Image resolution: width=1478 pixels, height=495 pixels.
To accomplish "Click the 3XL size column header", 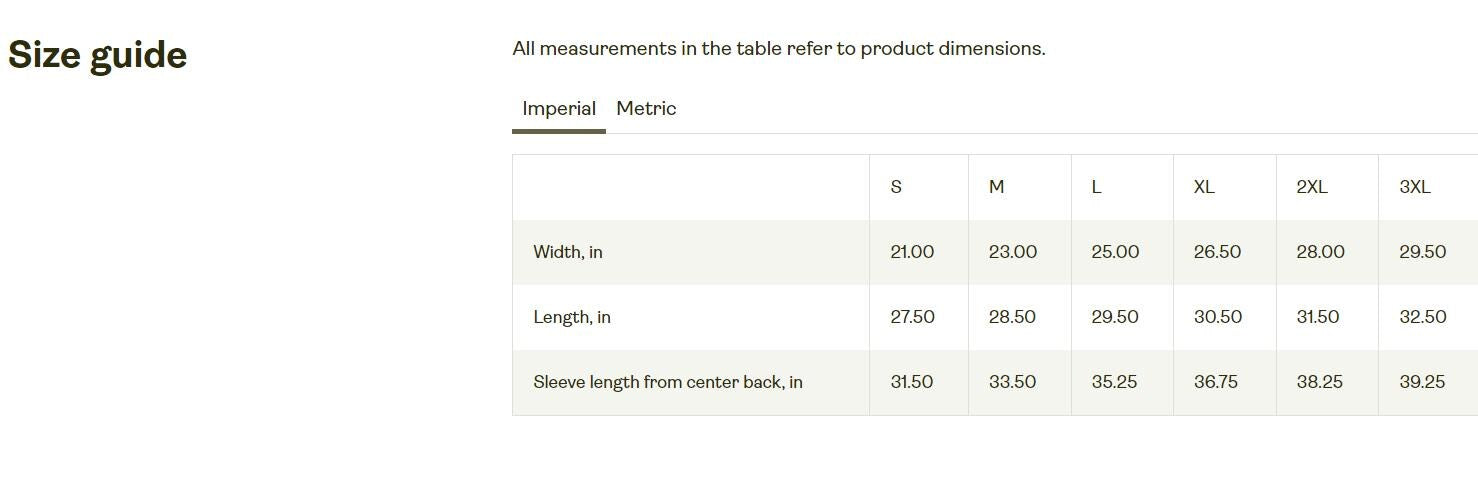I will point(1415,187).
